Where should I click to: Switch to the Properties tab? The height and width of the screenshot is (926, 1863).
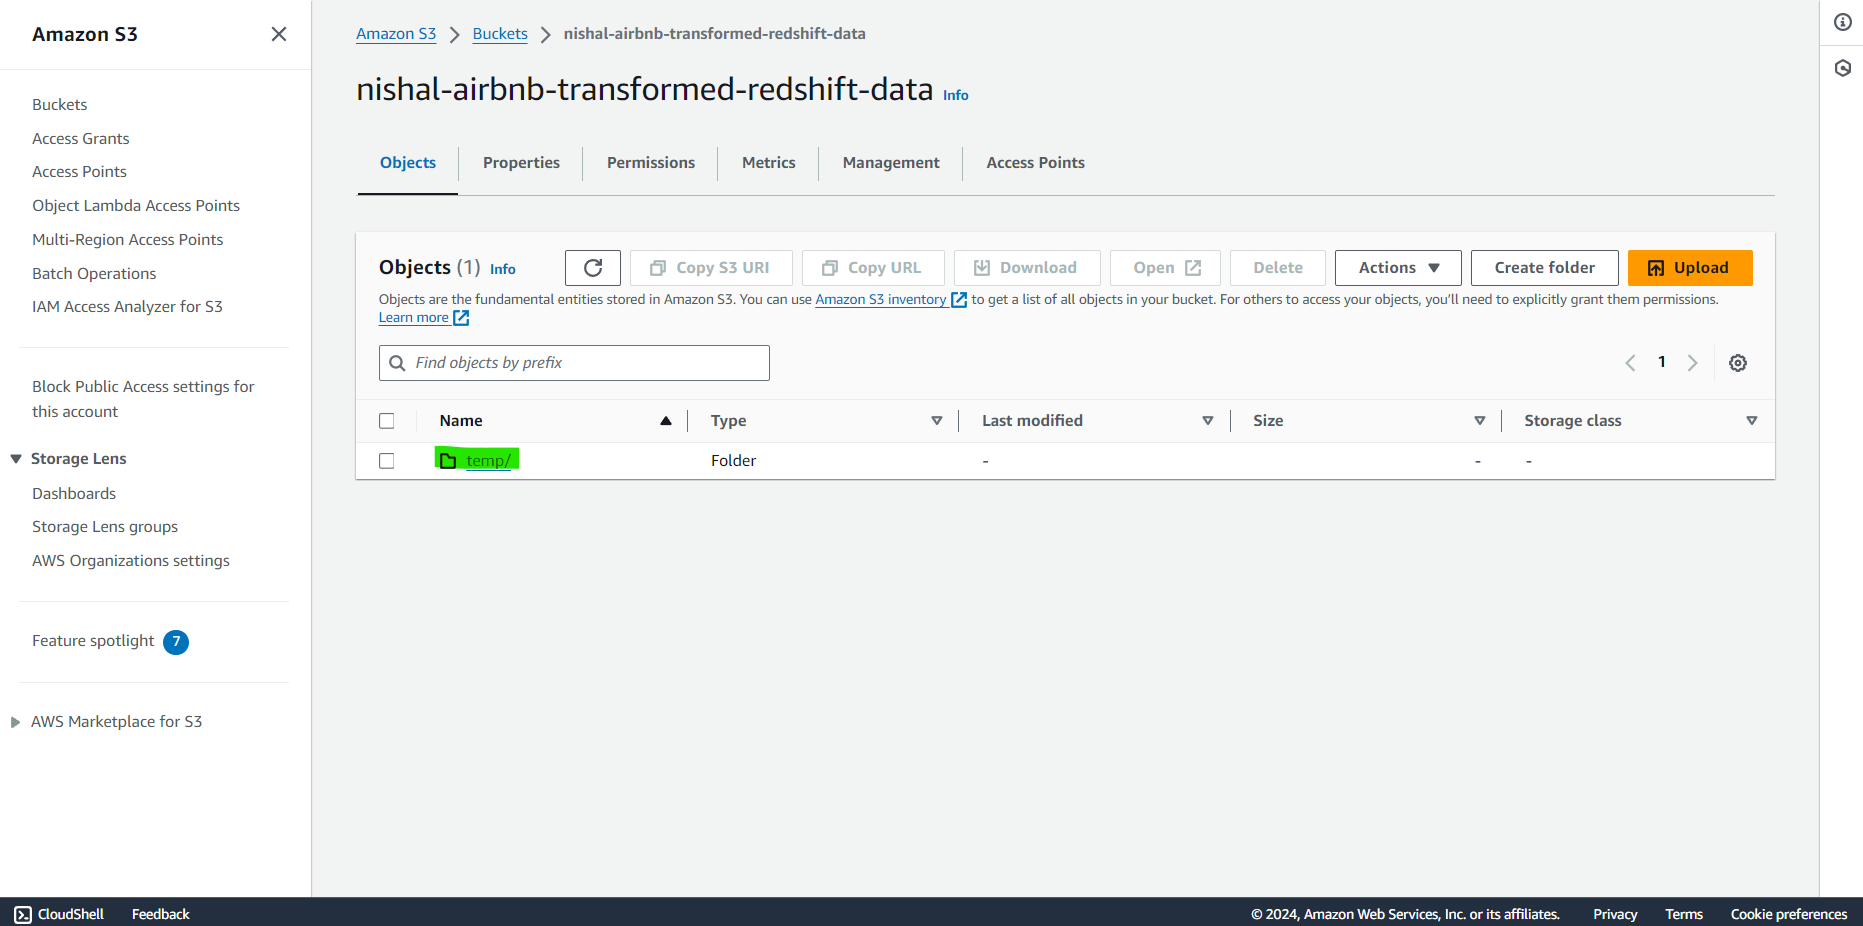[521, 163]
